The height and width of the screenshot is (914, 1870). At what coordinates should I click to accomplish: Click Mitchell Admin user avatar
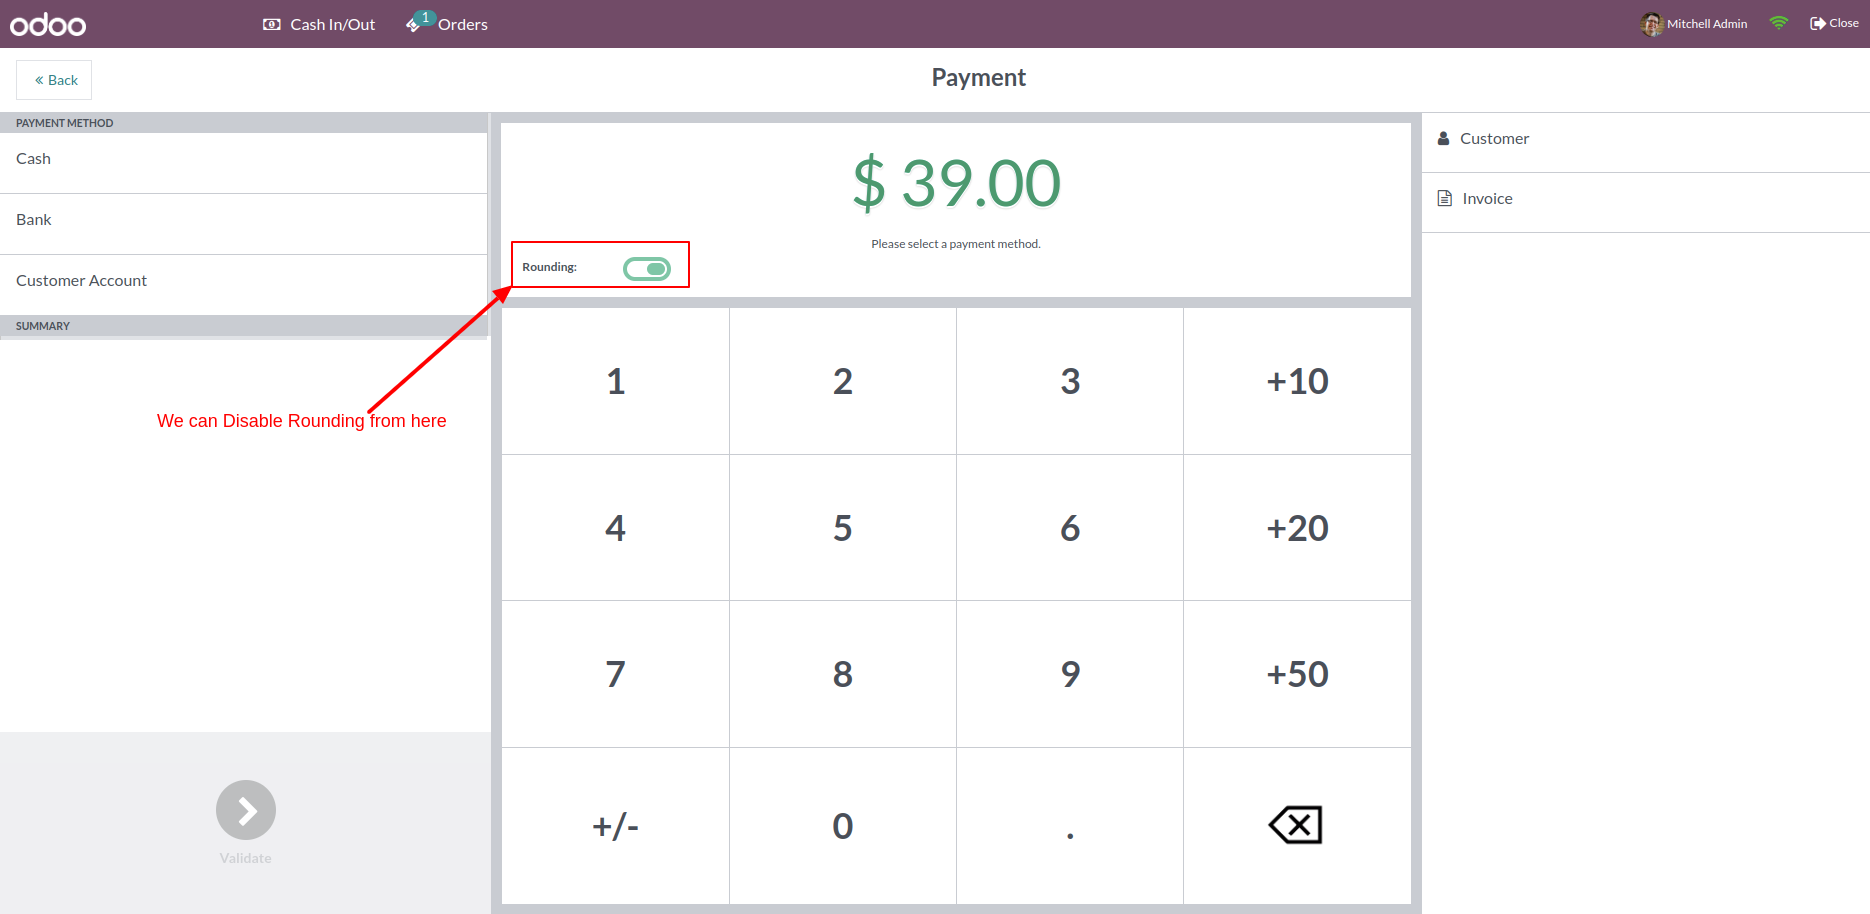(x=1651, y=24)
